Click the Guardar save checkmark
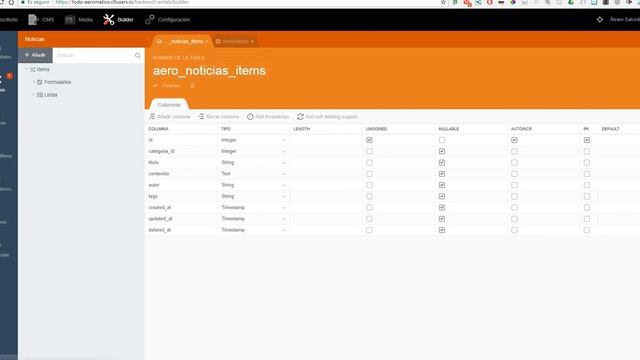 (167, 86)
